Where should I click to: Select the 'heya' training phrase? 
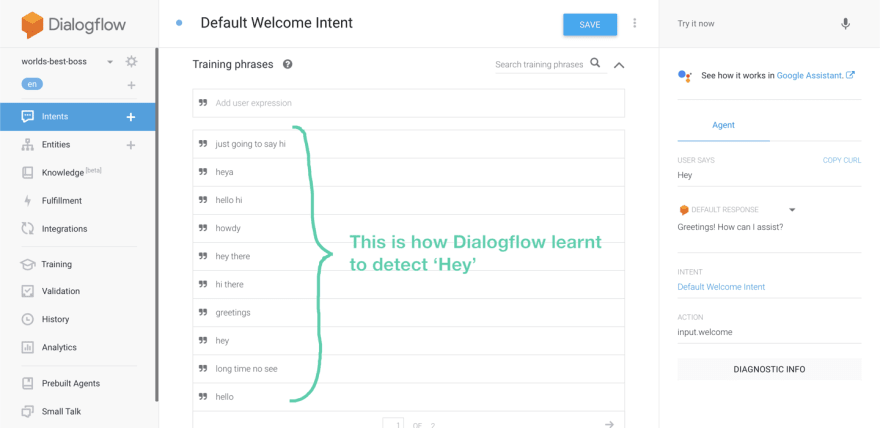[x=409, y=172]
